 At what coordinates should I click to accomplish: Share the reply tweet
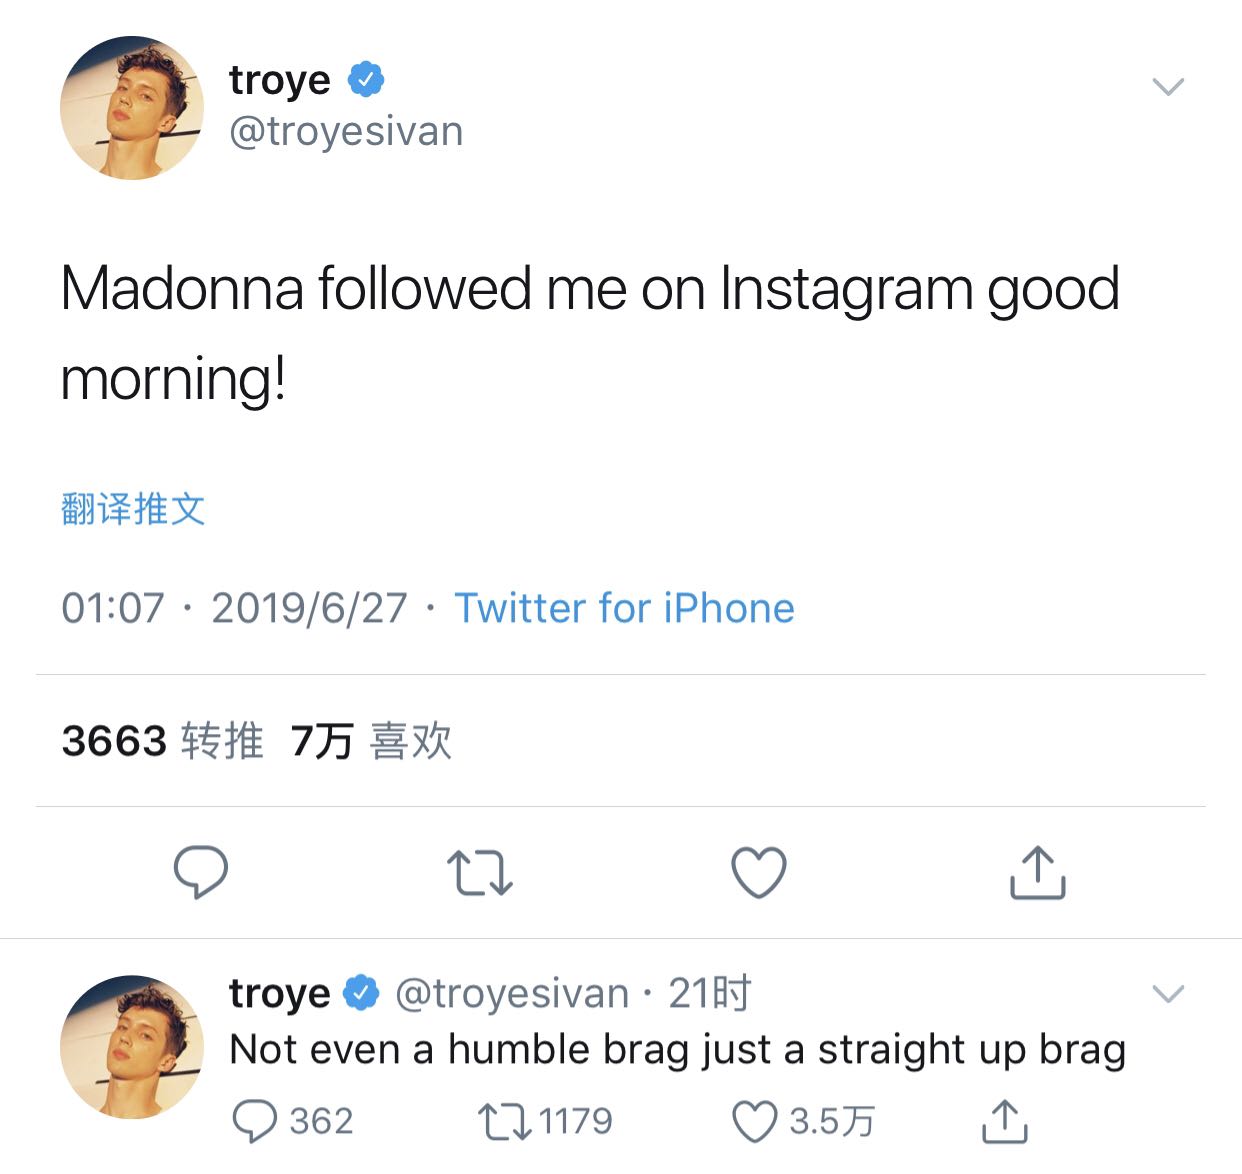pyautogui.click(x=1003, y=1121)
